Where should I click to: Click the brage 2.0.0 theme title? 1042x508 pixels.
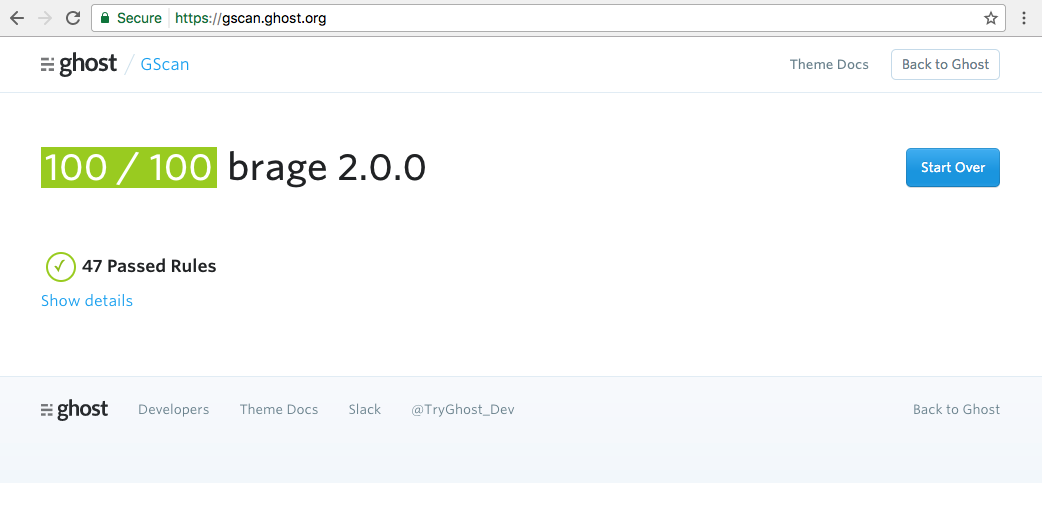(326, 168)
